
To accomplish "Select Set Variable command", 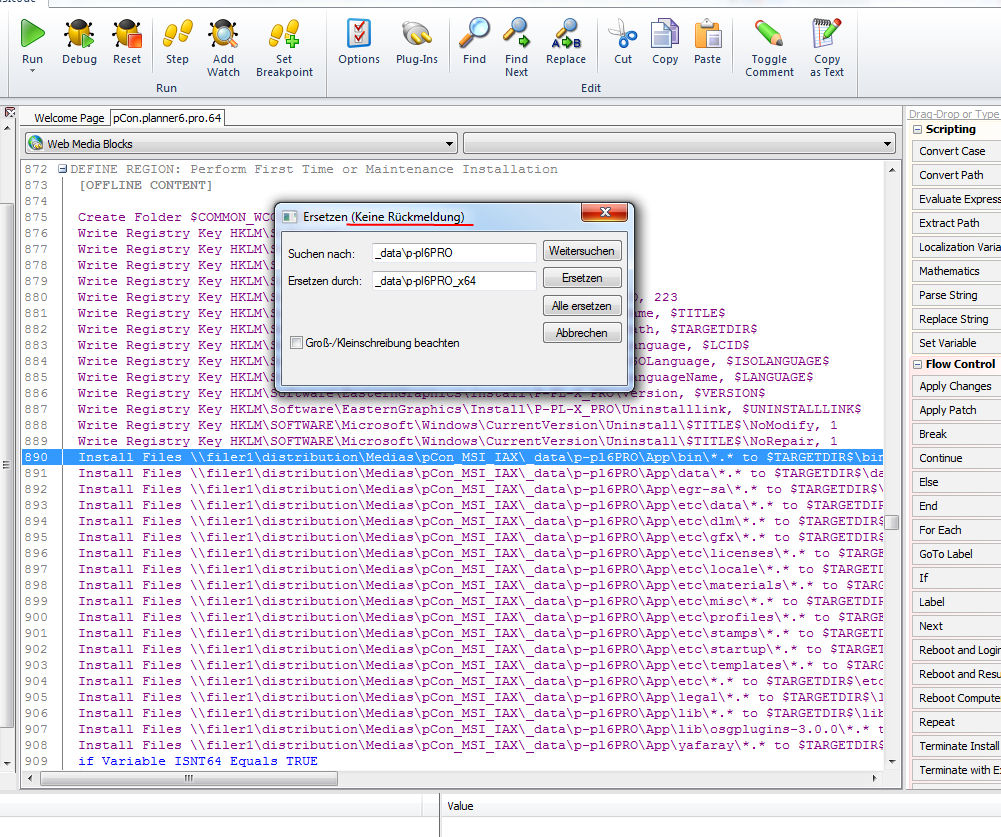I will 956,343.
